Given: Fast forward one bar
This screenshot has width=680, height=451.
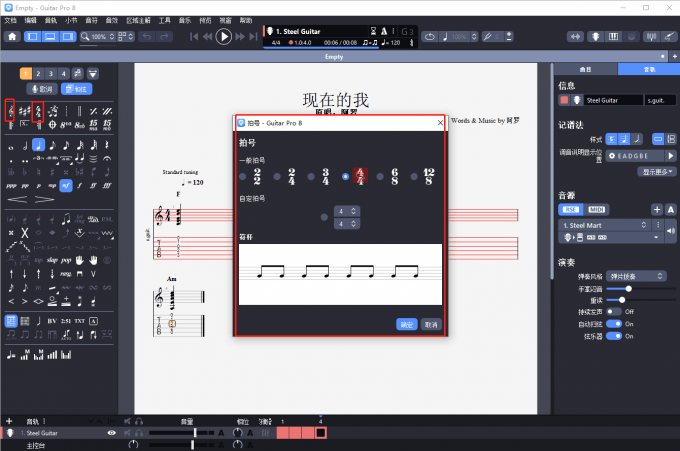Looking at the screenshot, I should pos(240,37).
